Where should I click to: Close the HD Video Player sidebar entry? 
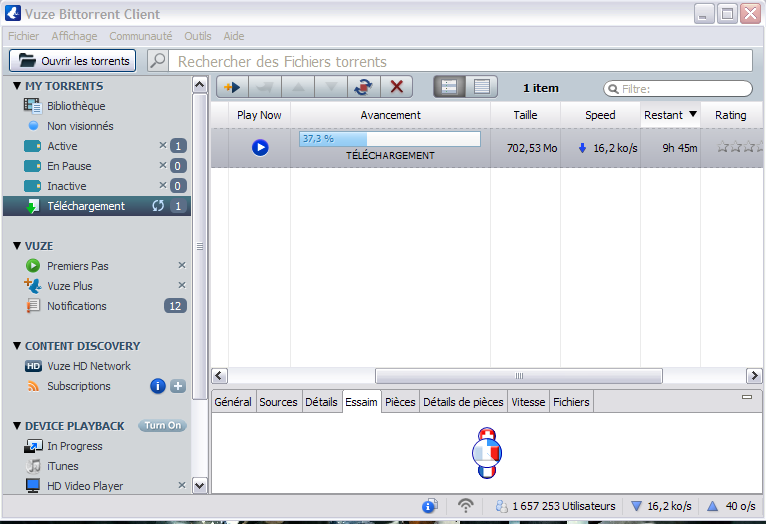pos(182,485)
